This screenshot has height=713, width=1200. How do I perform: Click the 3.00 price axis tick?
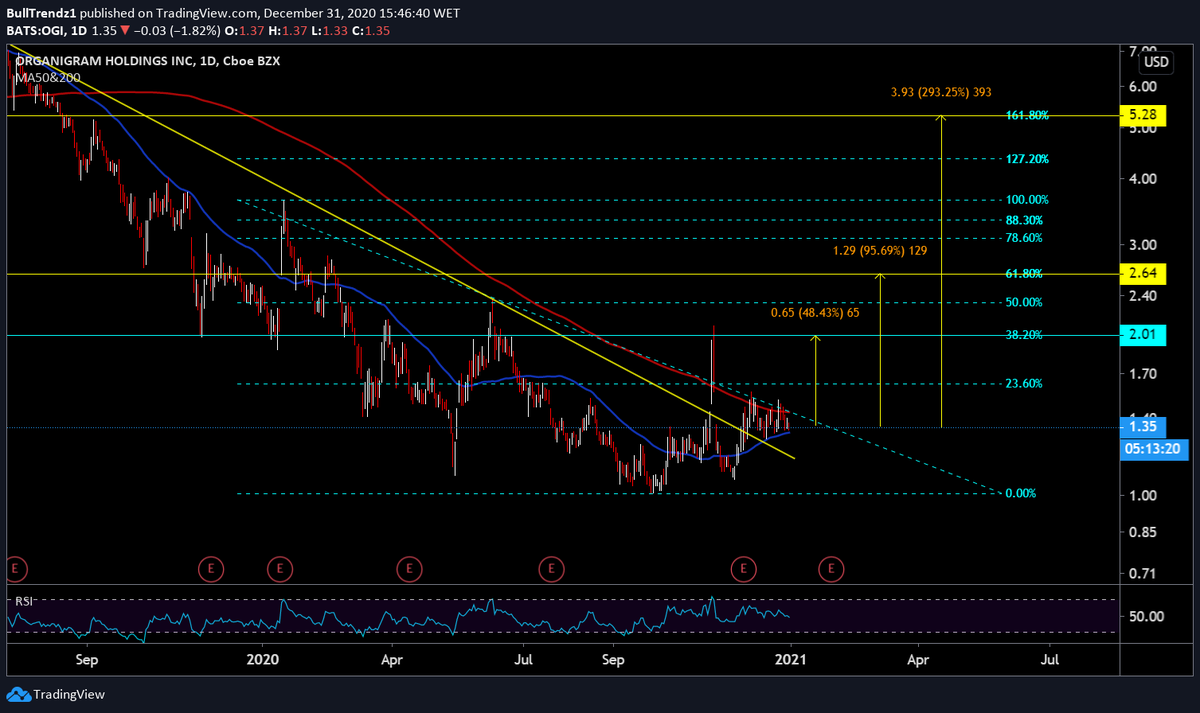[x=1142, y=245]
